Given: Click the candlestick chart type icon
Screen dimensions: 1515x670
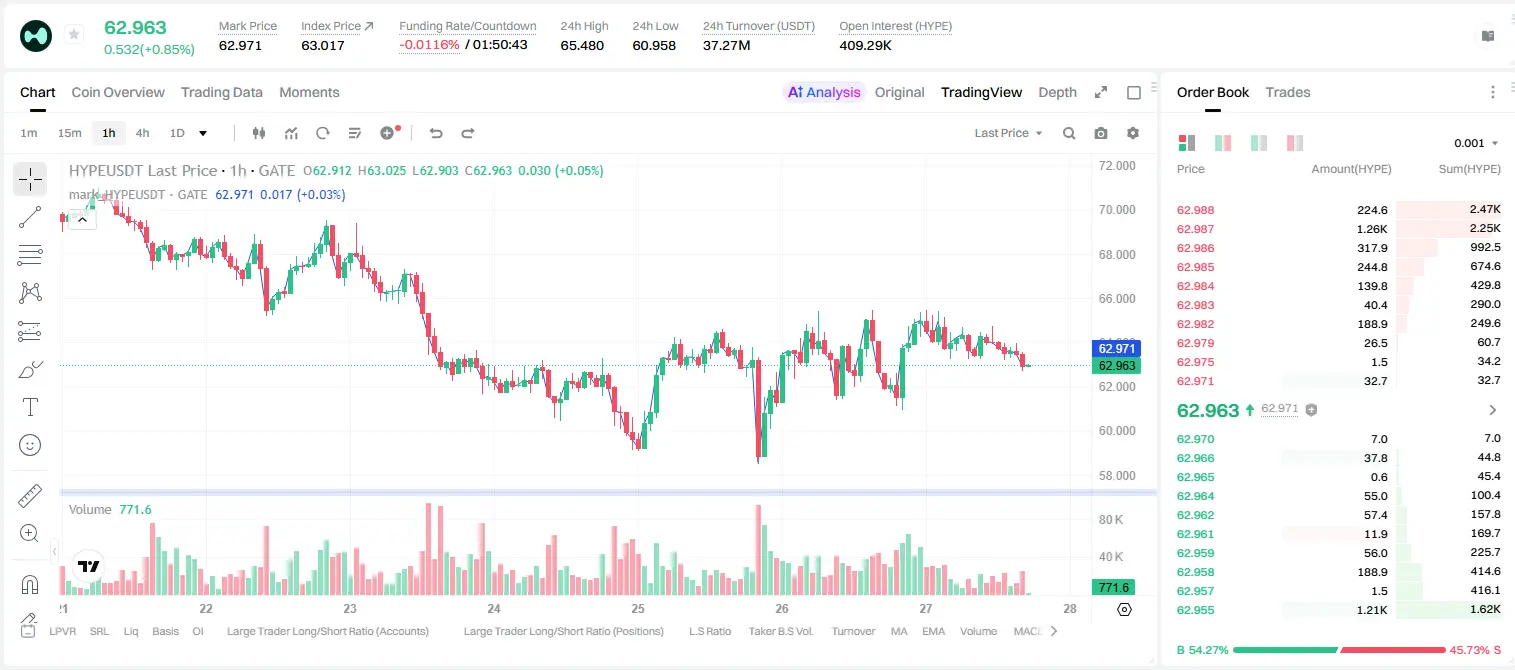Looking at the screenshot, I should 259,133.
